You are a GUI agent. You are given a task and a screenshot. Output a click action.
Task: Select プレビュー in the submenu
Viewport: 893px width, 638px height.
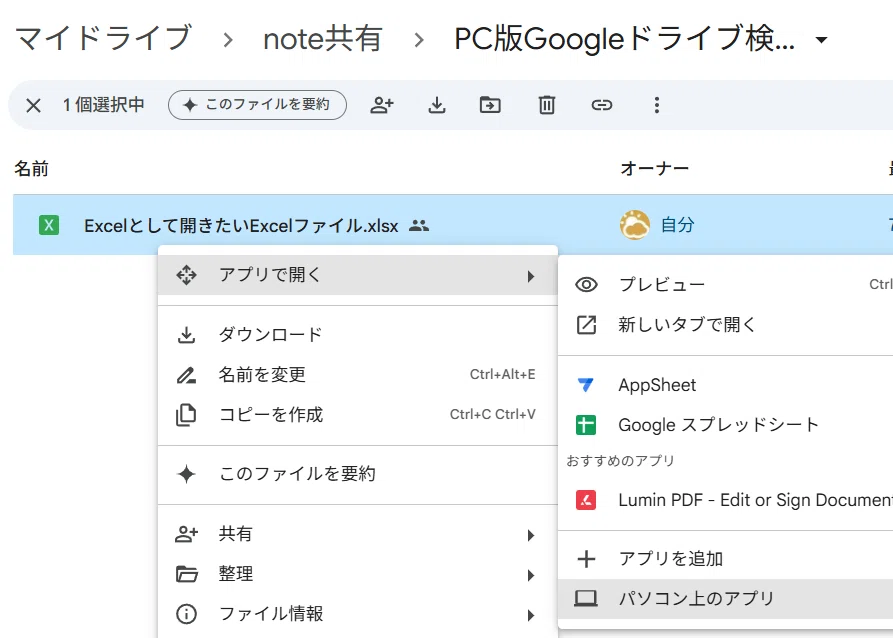click(726, 284)
